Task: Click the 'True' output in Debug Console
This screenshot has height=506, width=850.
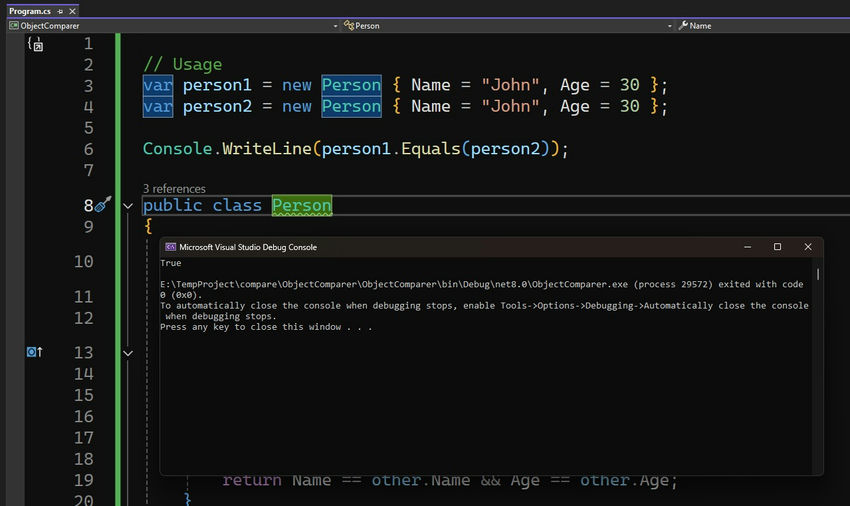Action: tap(171, 263)
